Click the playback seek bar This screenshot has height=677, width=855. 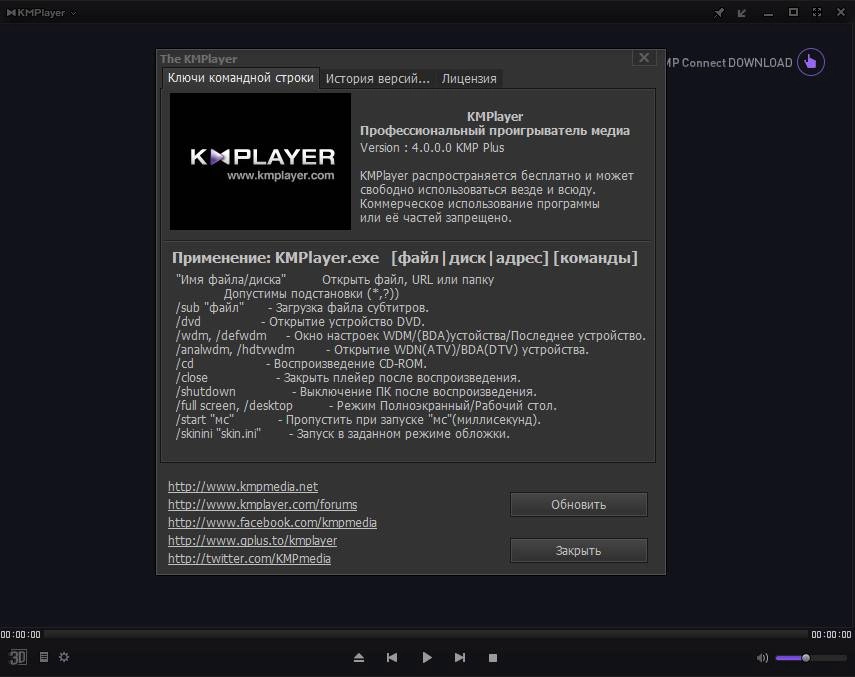point(425,634)
